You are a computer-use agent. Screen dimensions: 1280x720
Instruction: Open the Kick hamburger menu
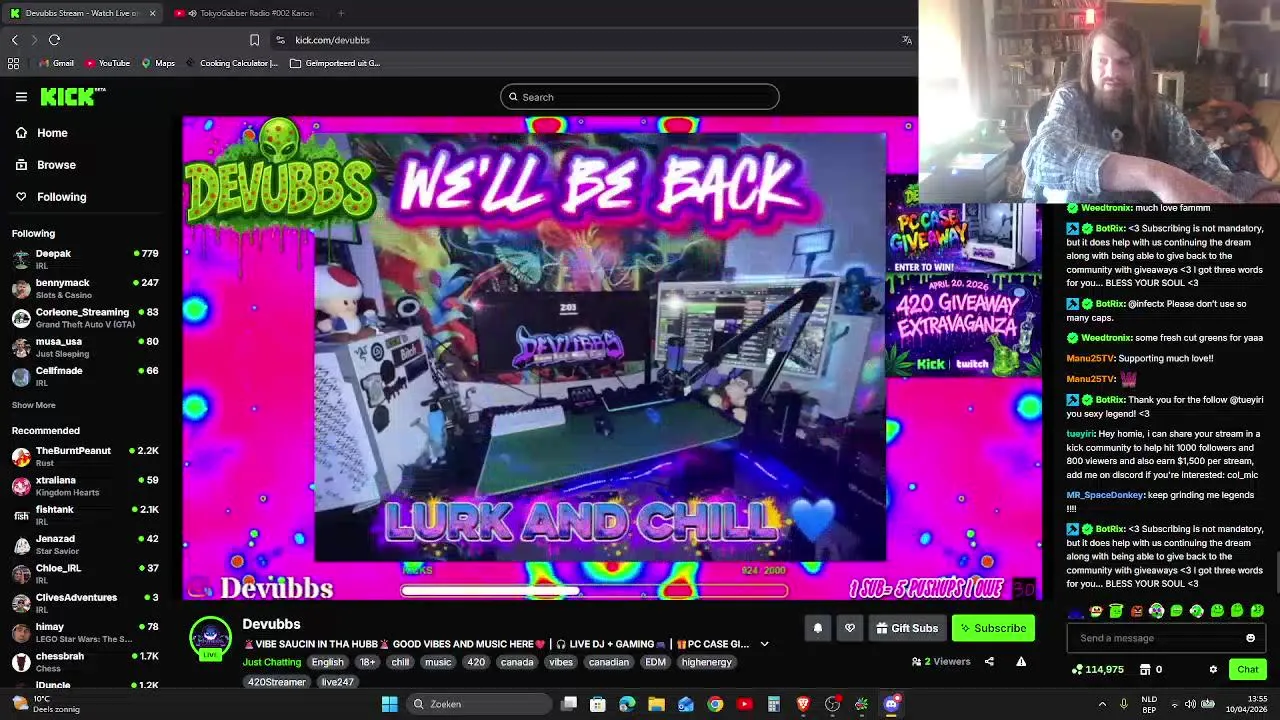click(x=21, y=96)
